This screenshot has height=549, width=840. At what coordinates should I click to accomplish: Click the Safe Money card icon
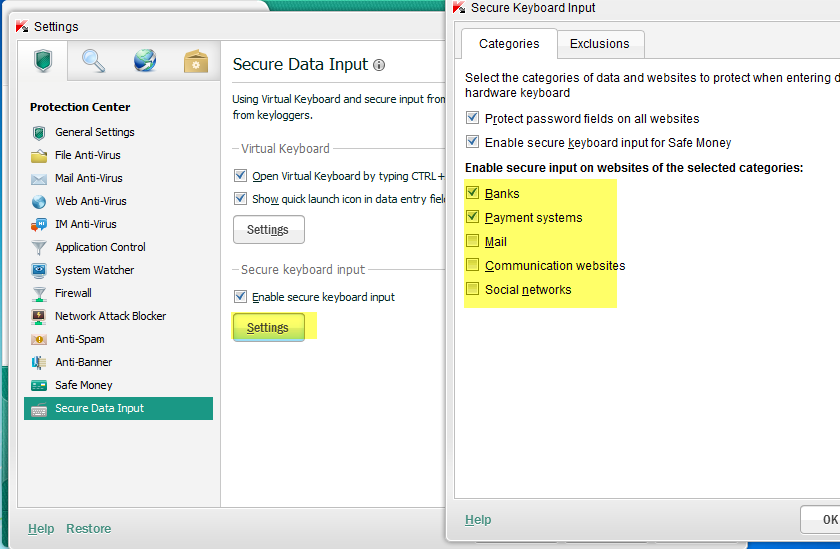point(39,386)
